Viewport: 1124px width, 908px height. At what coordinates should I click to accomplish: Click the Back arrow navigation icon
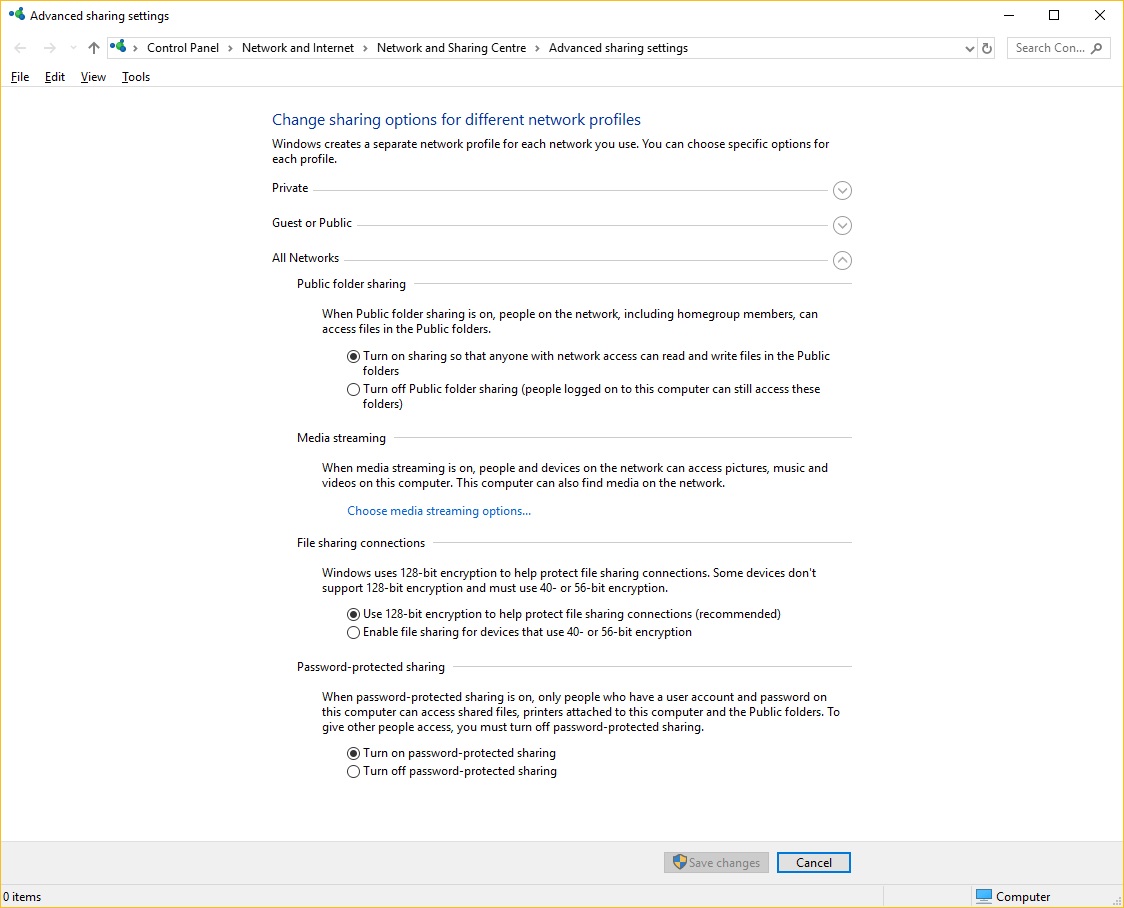point(21,48)
